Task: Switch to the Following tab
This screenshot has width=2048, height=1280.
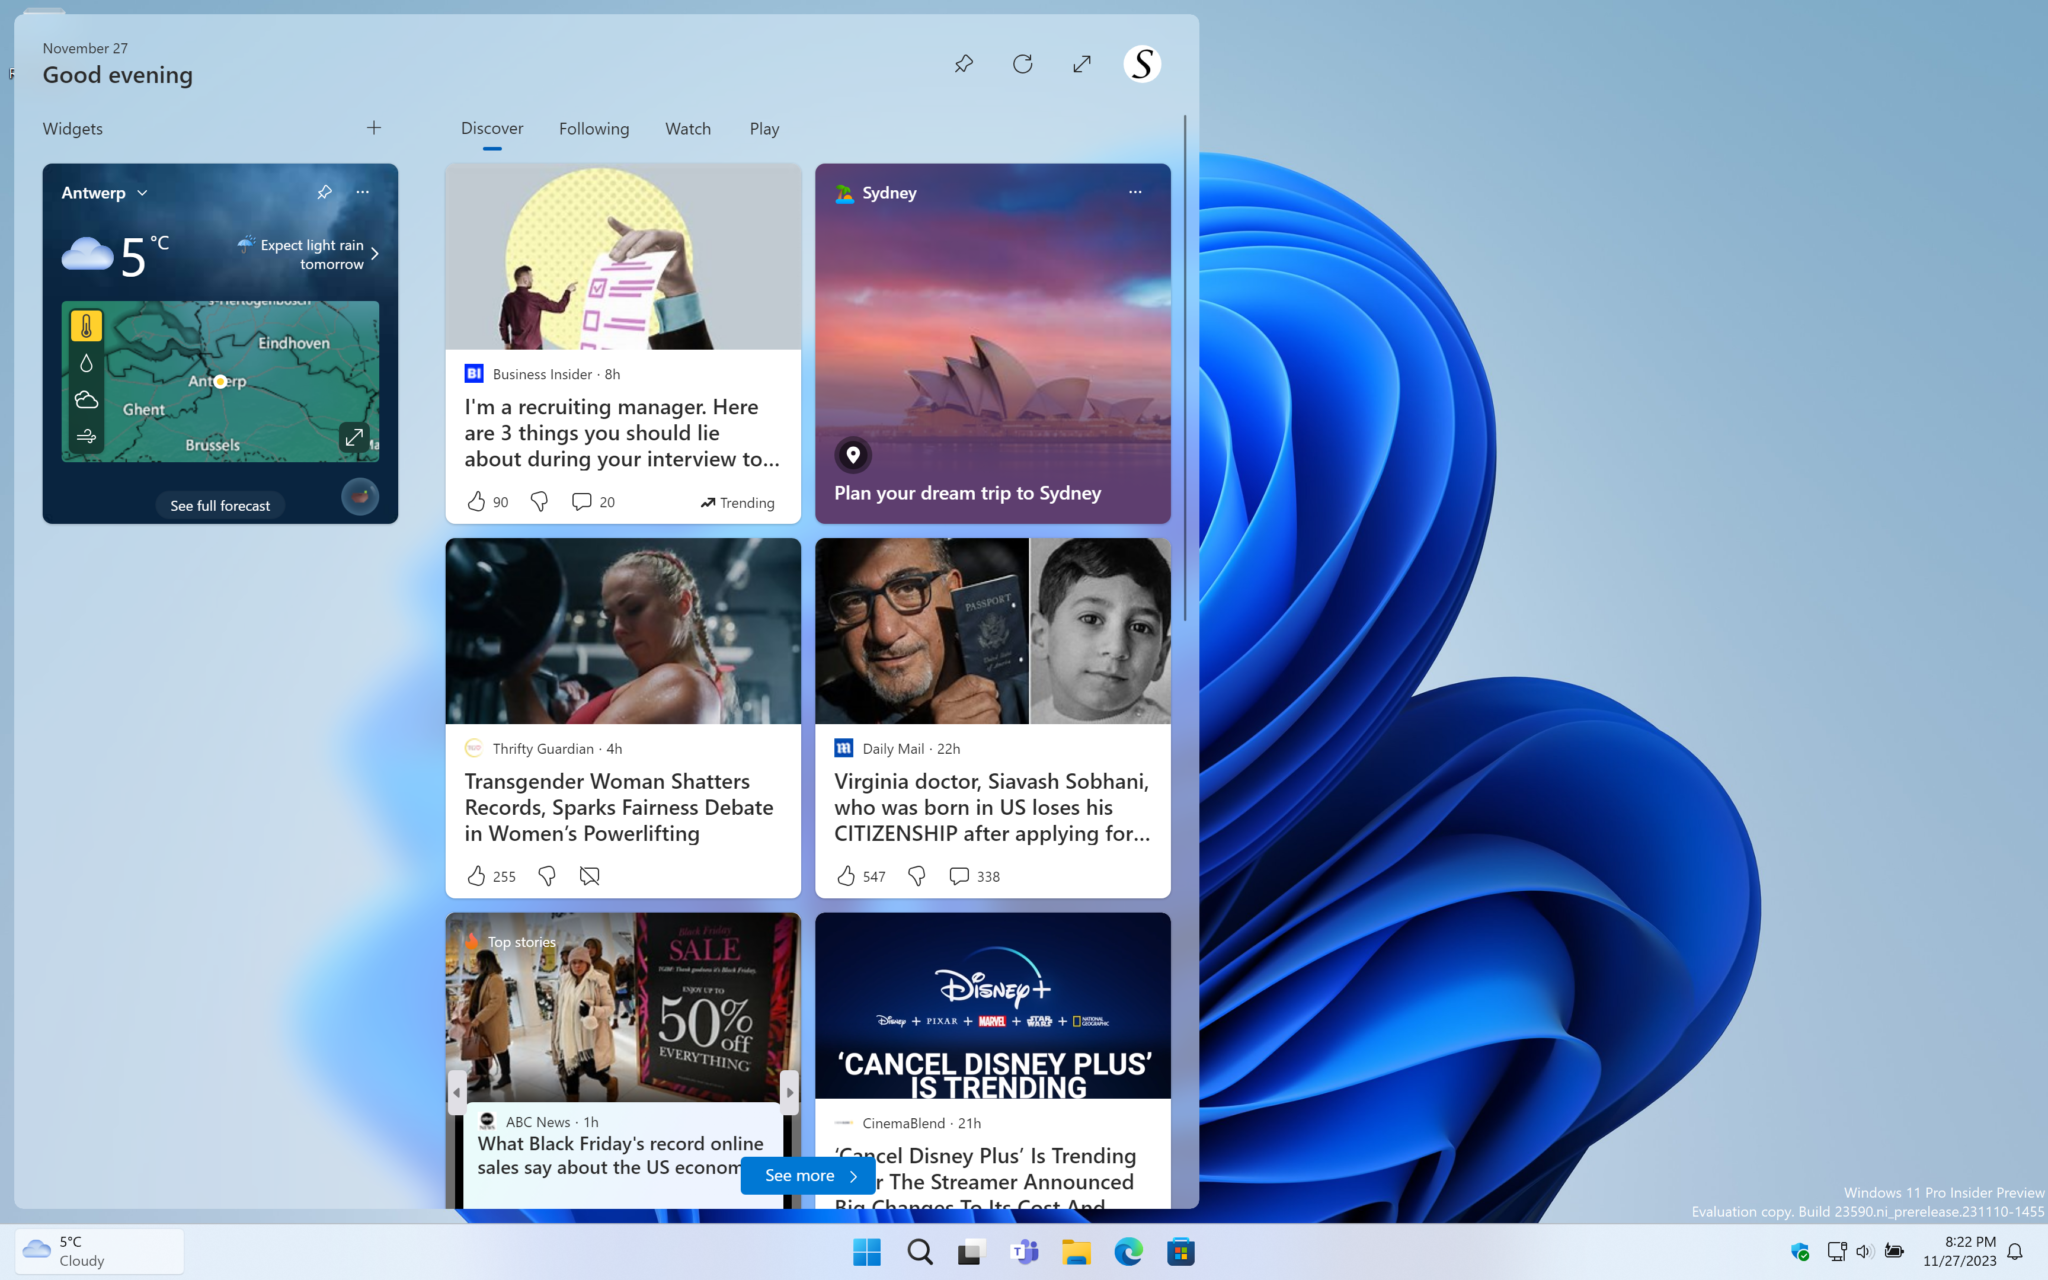Action: pos(594,128)
